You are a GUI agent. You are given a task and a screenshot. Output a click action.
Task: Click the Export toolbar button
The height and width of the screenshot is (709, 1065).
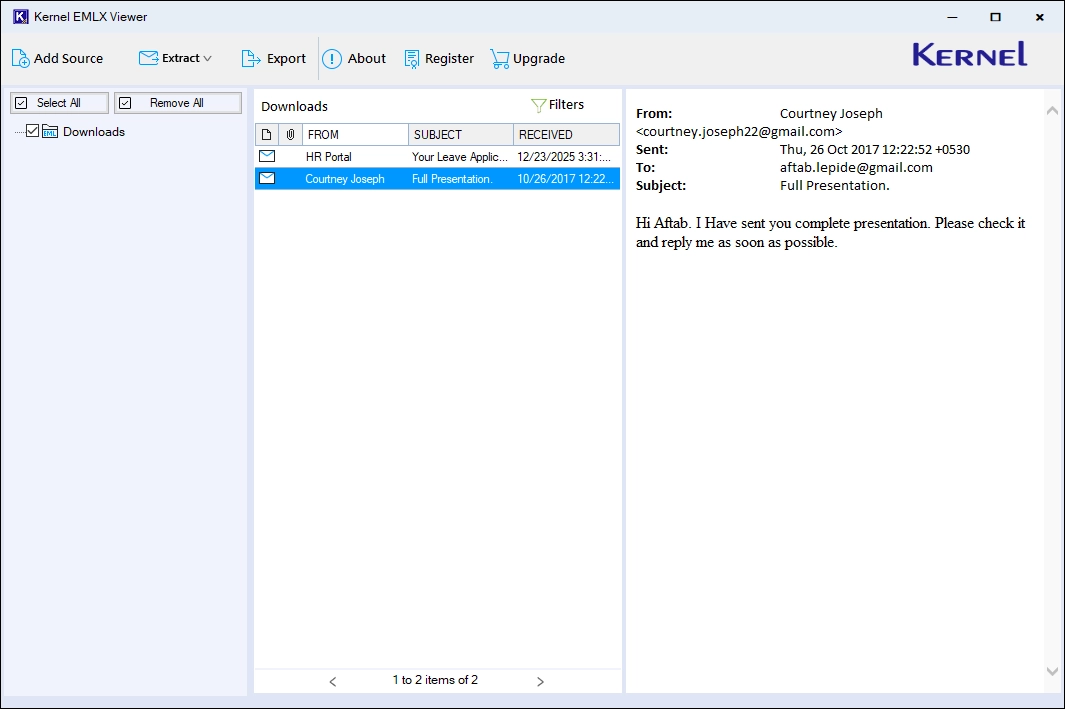pyautogui.click(x=274, y=58)
